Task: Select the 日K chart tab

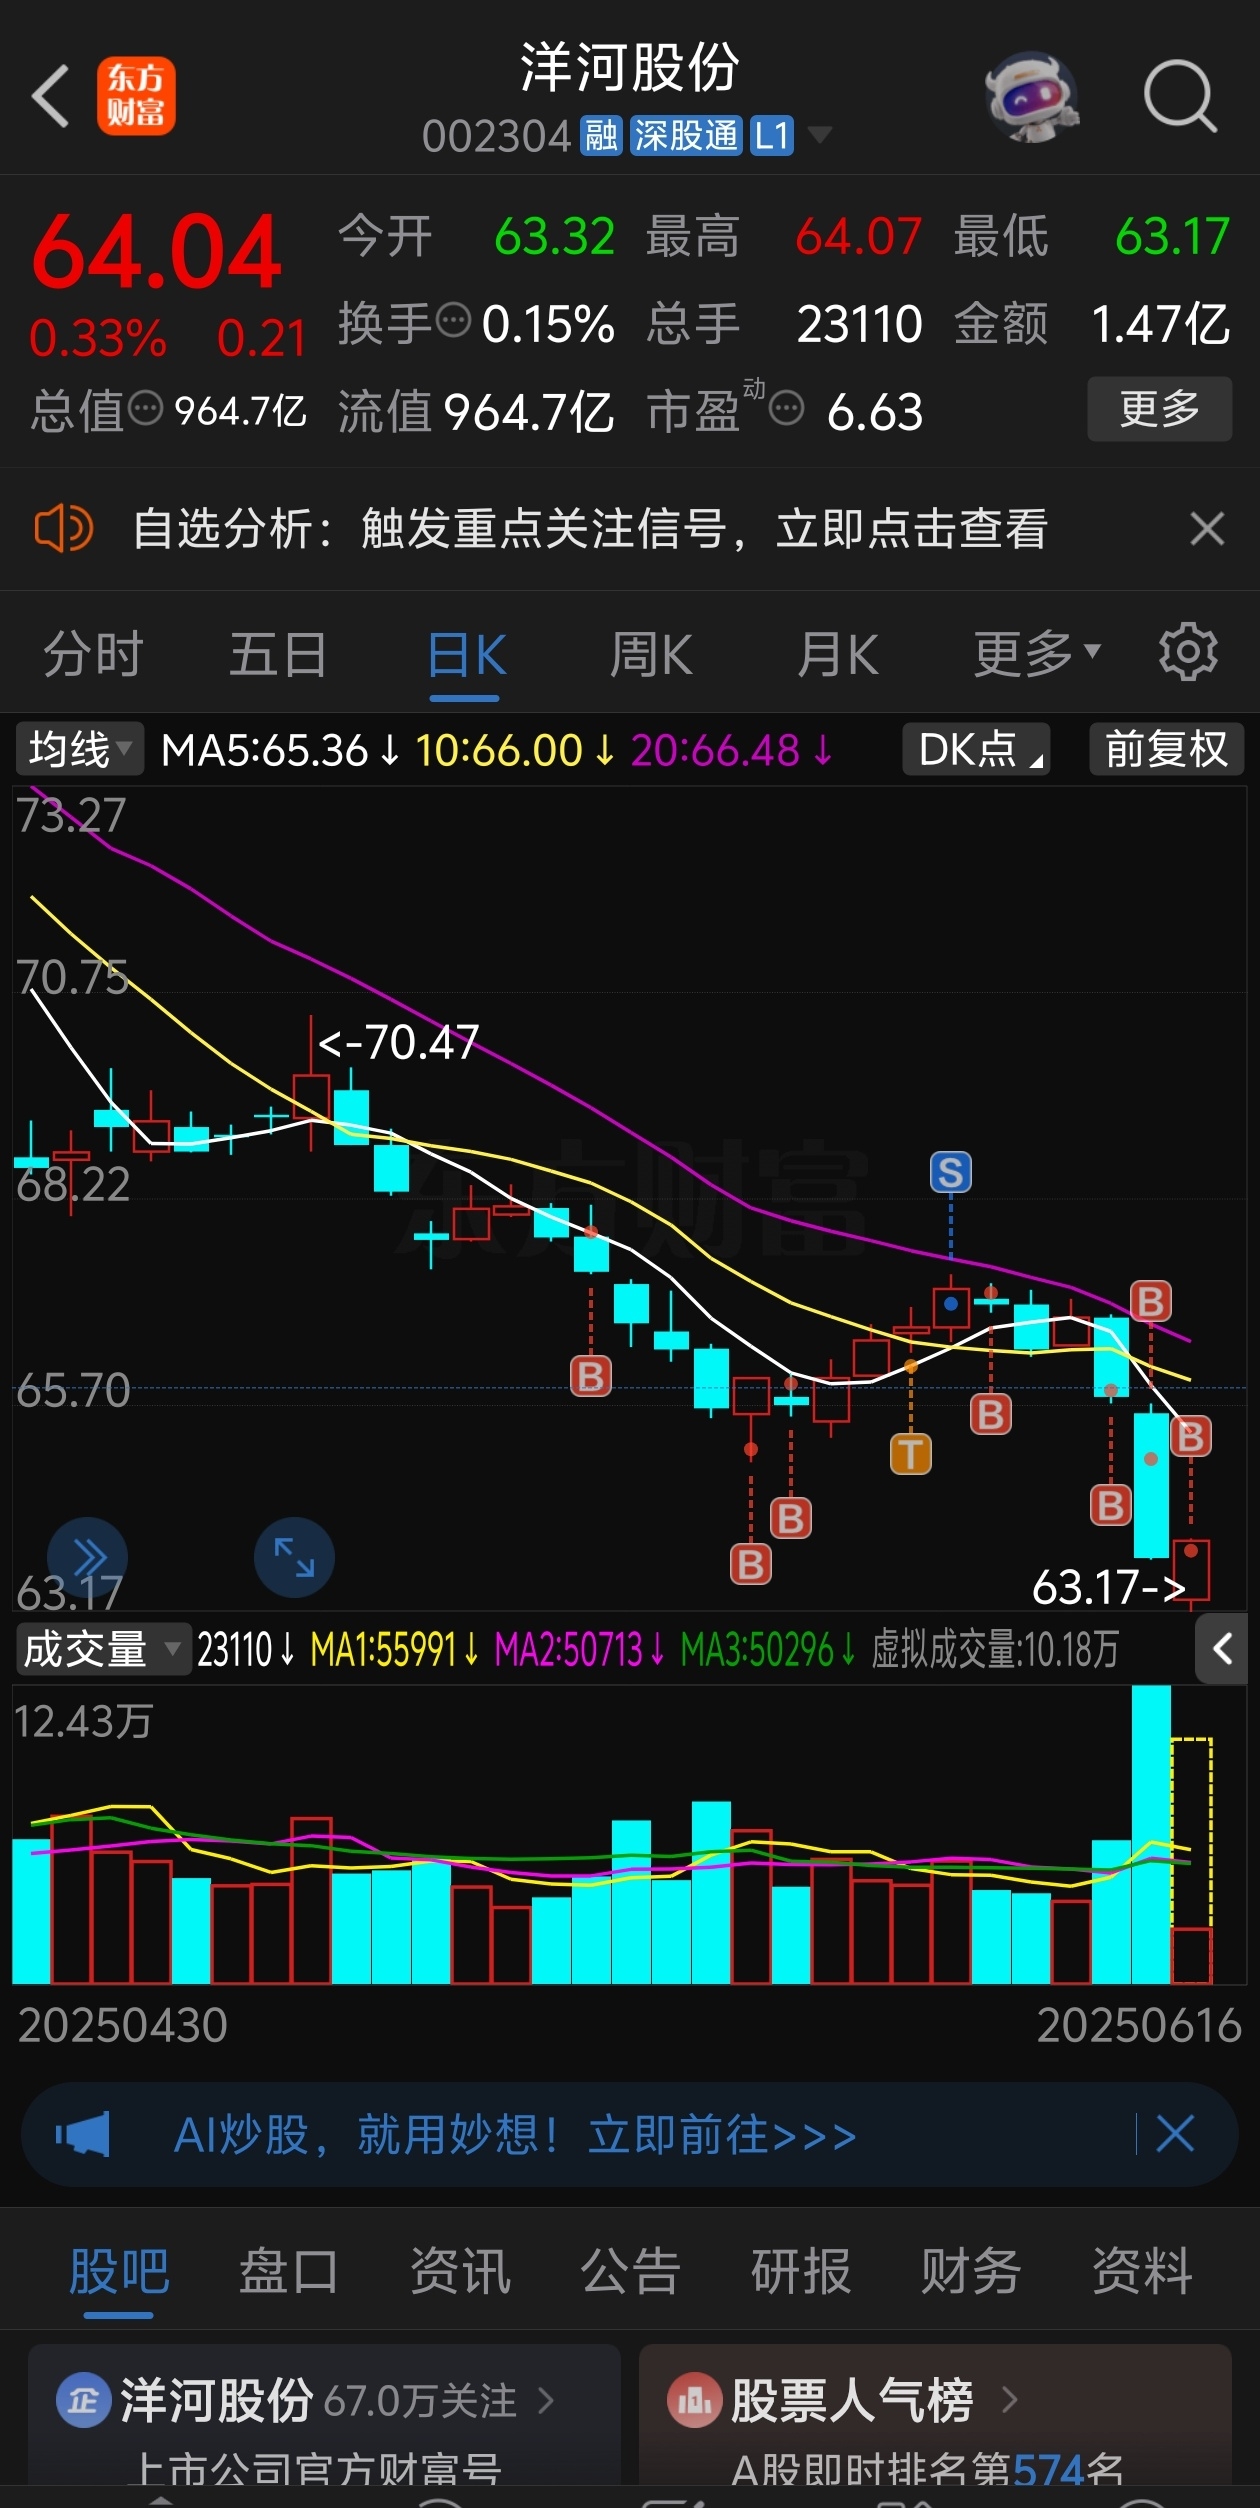Action: 466,655
